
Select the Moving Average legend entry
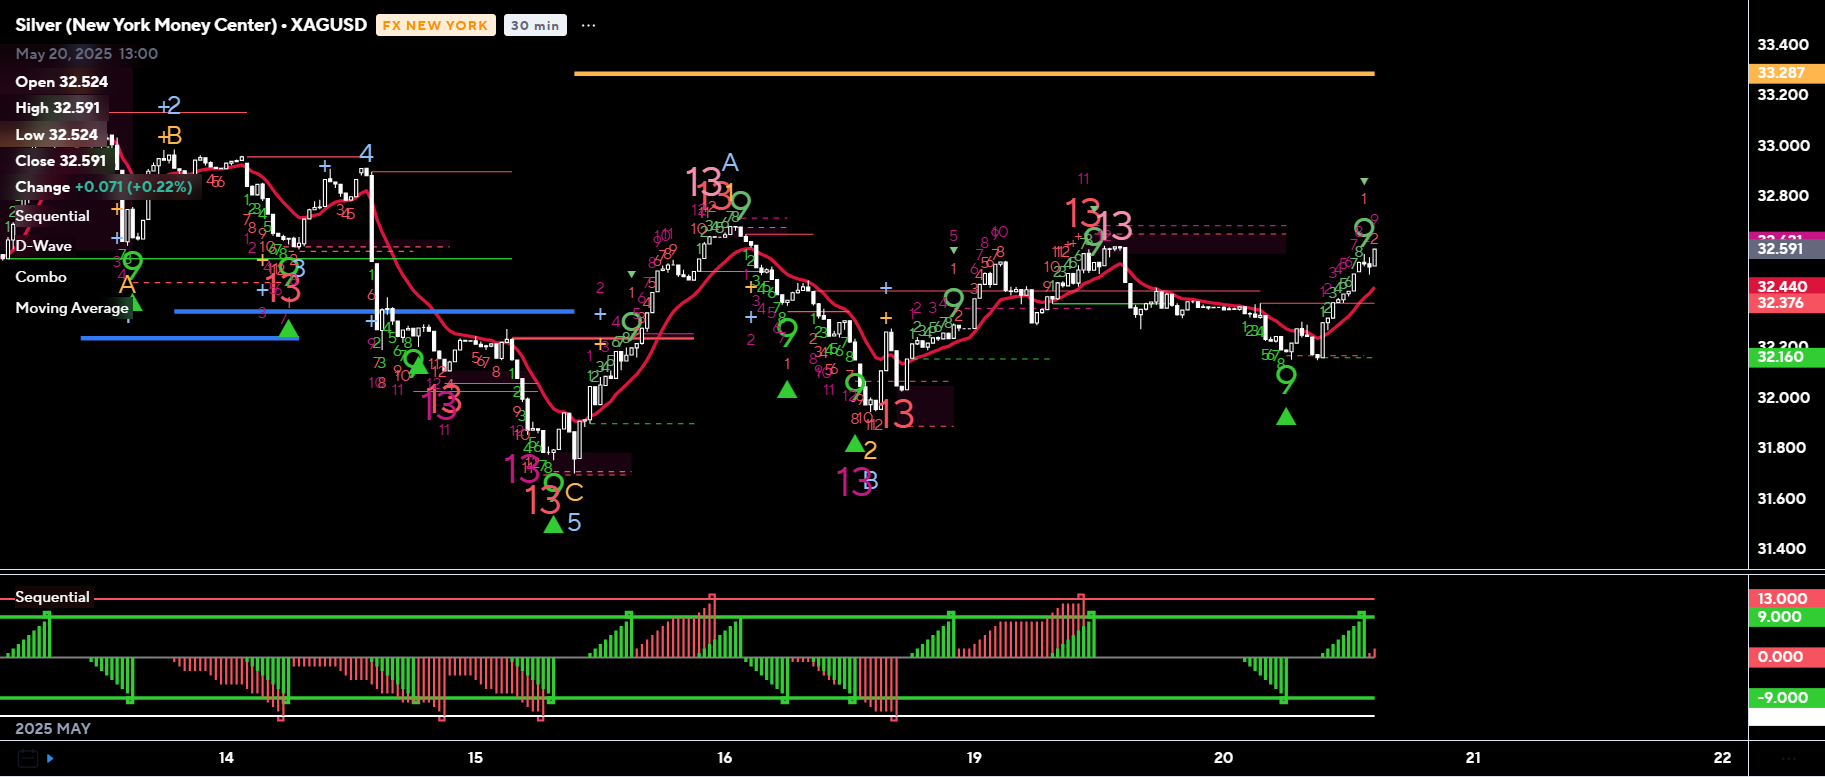point(72,308)
